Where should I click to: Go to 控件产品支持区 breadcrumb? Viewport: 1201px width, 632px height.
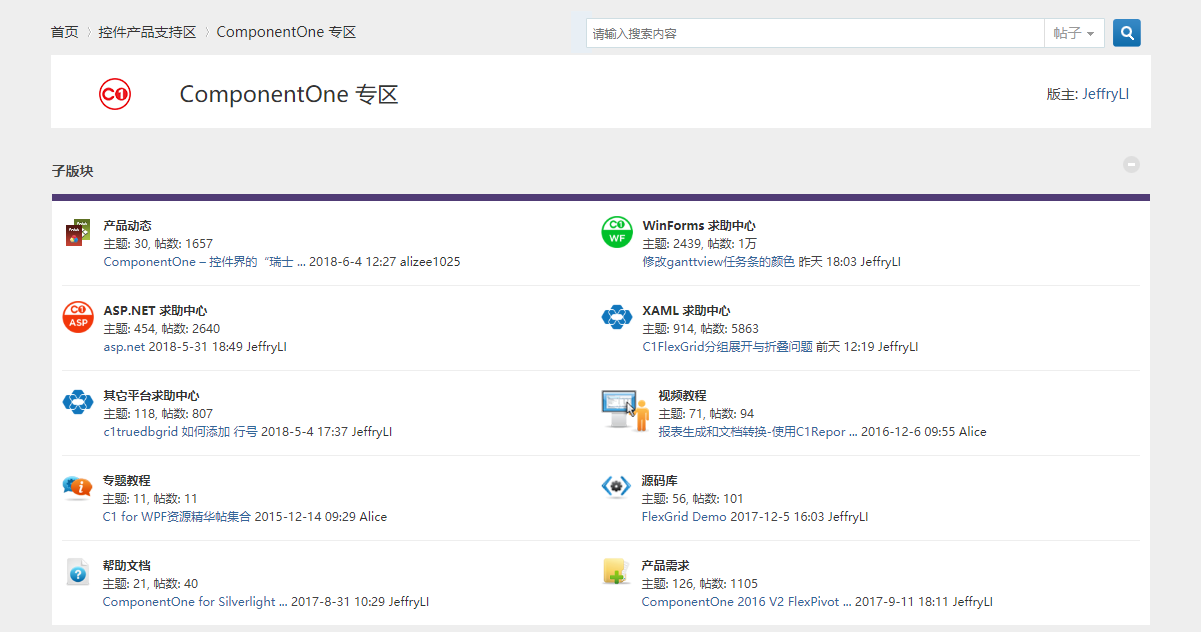147,32
